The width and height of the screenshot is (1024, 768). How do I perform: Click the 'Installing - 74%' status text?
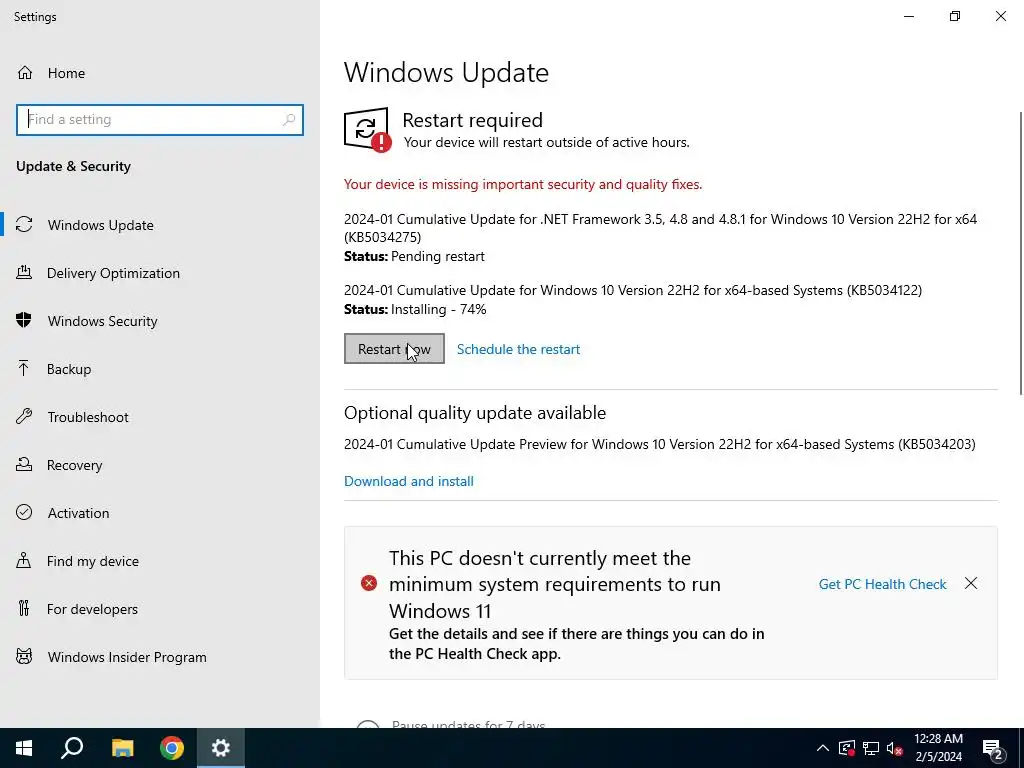439,309
